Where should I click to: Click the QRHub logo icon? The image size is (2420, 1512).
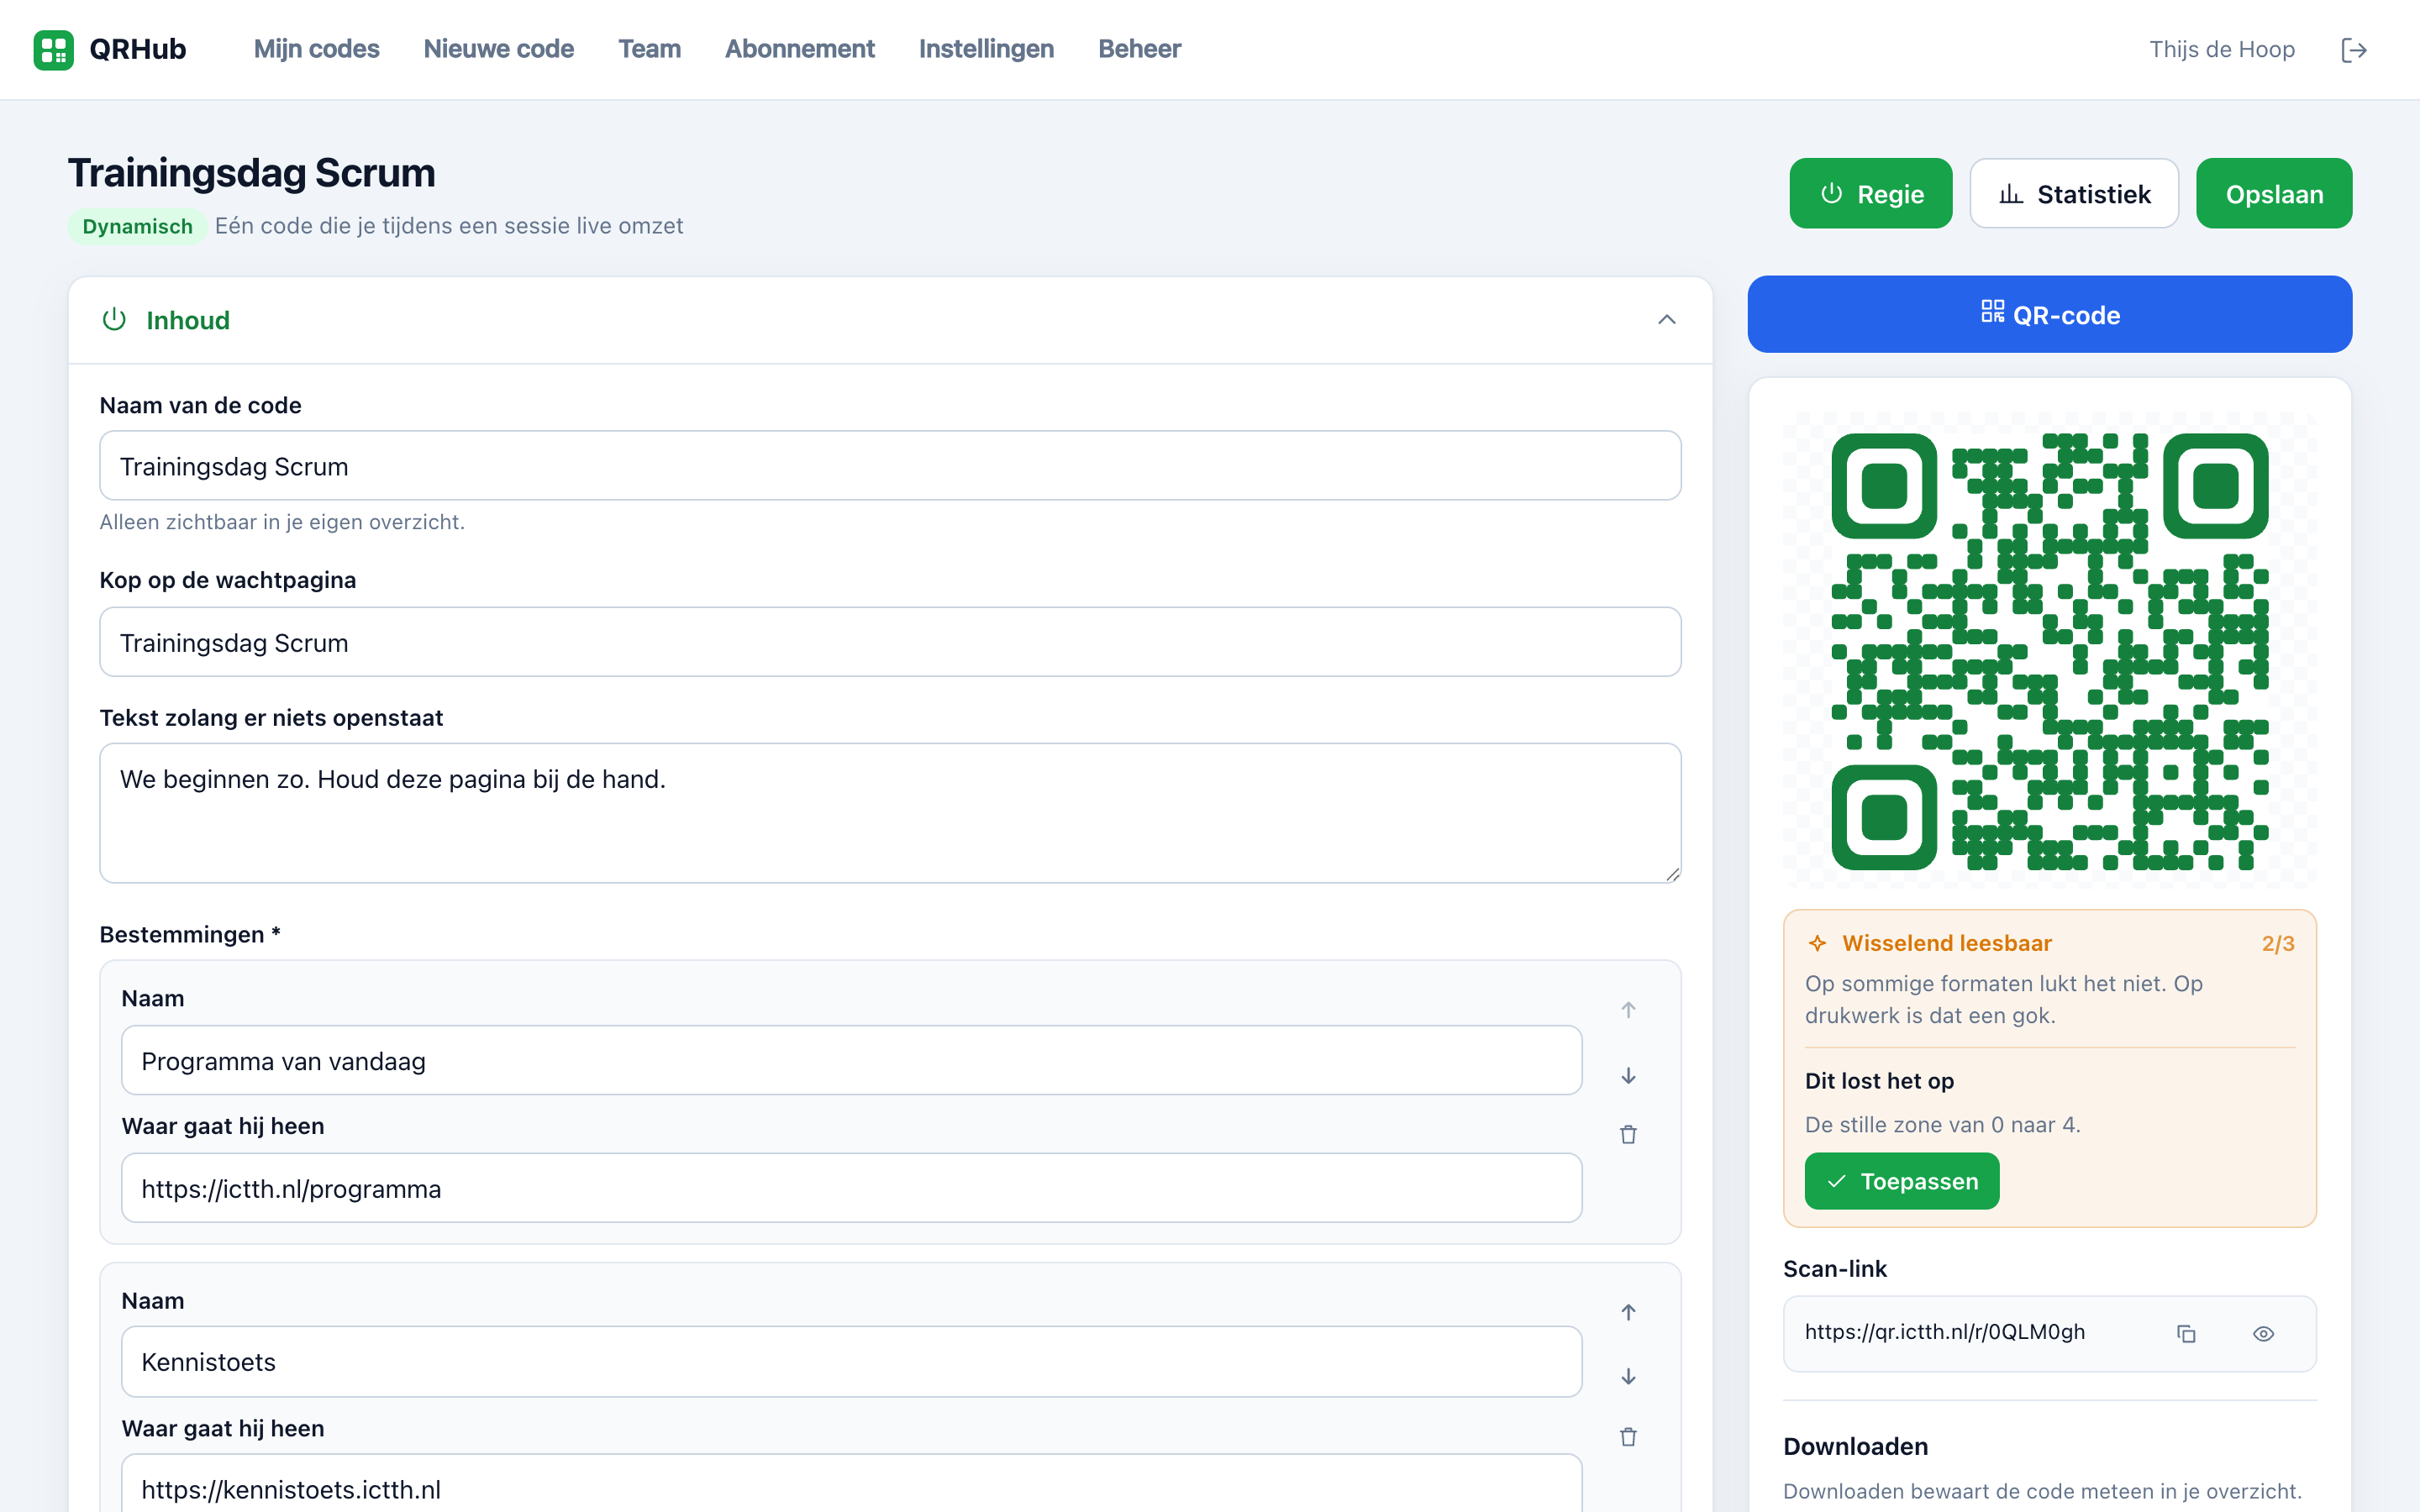tap(53, 49)
